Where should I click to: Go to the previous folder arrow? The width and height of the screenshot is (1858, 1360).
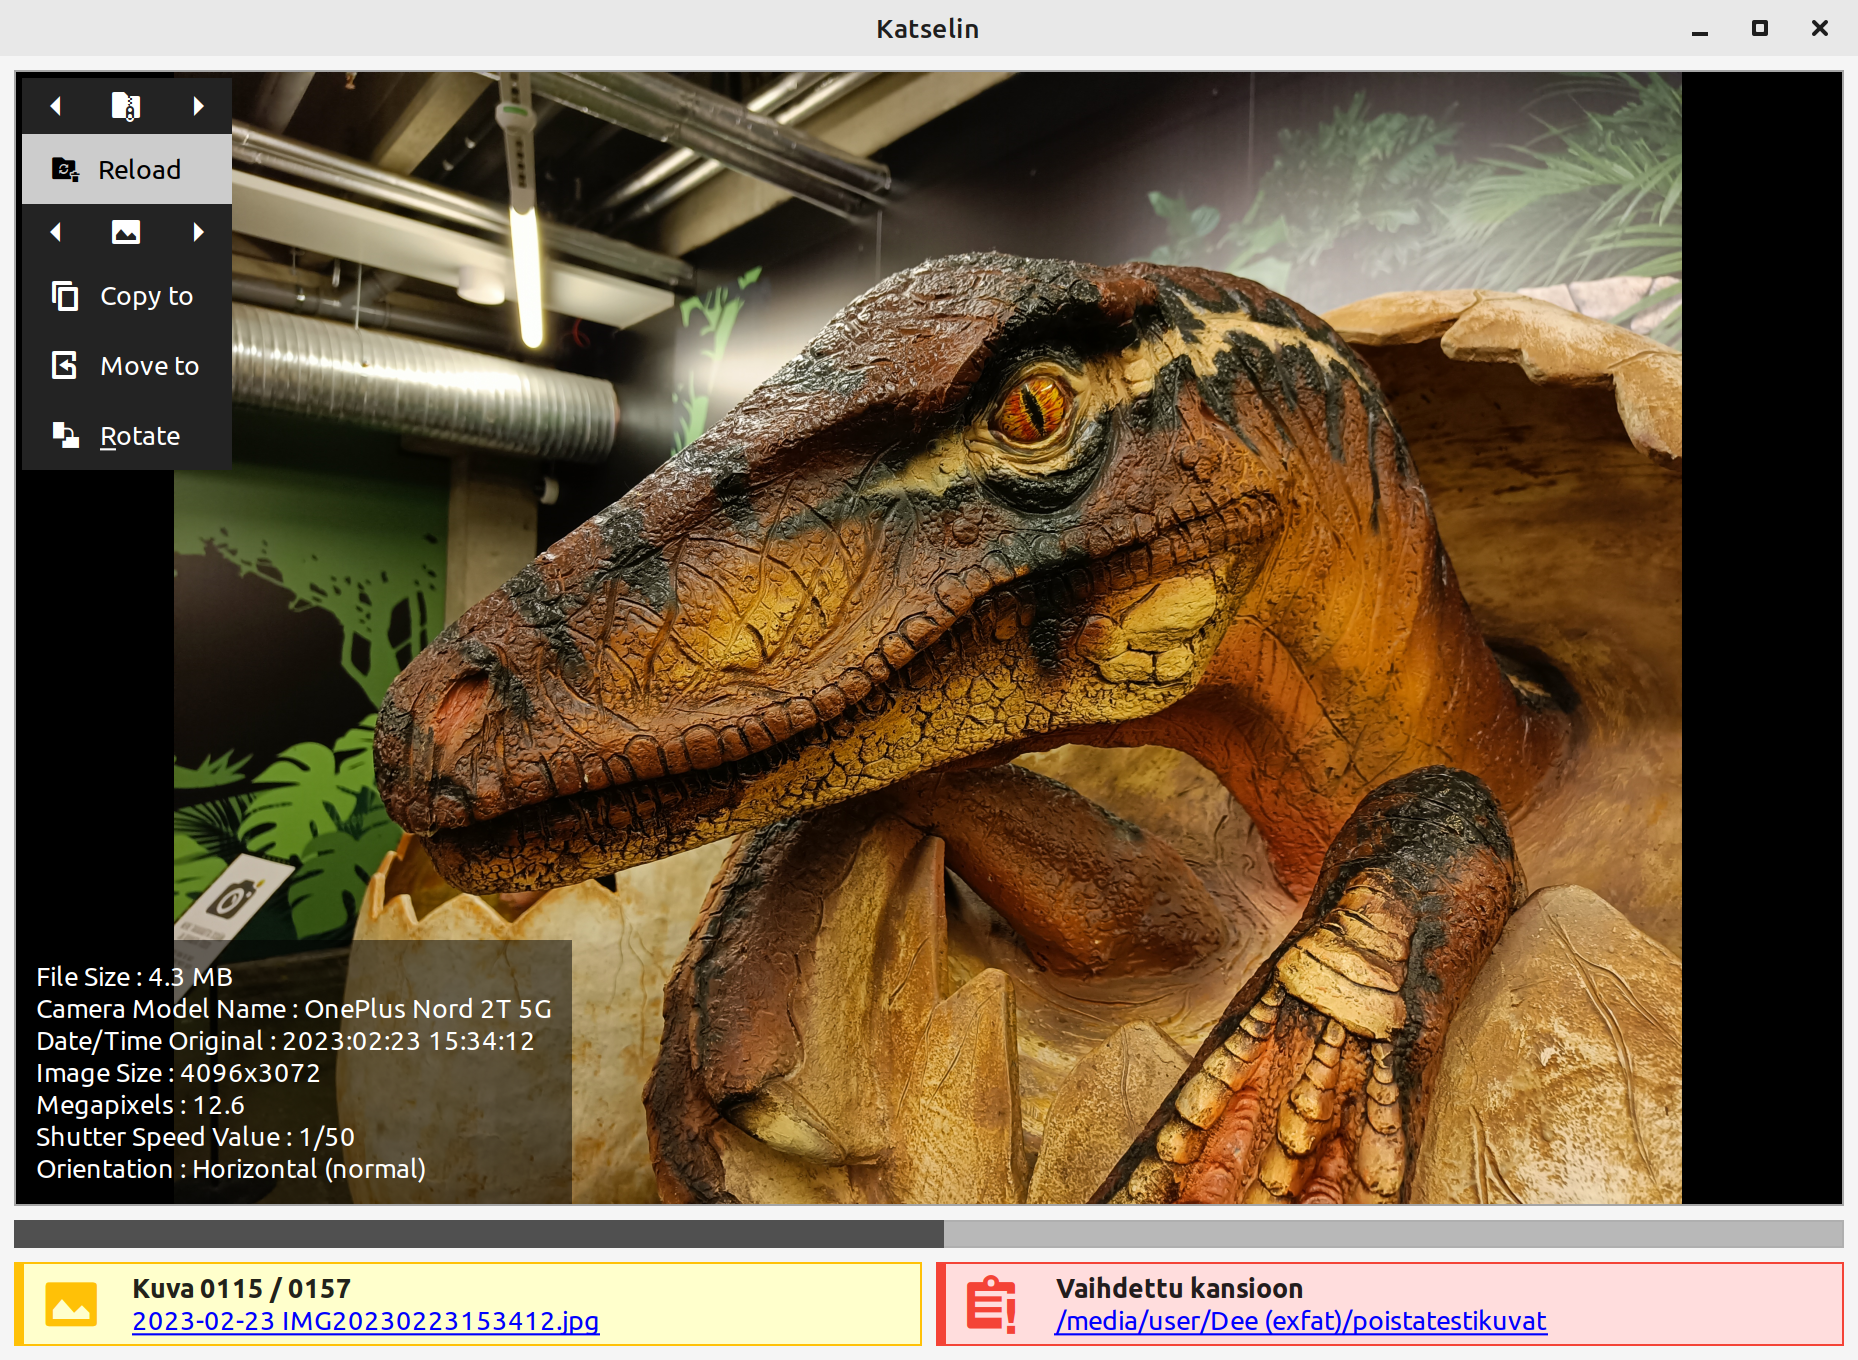tap(56, 106)
